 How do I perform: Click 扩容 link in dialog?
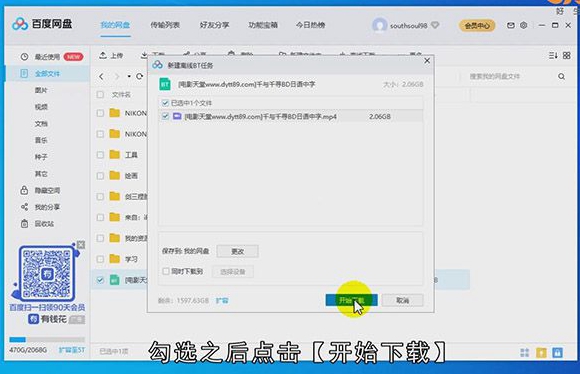point(222,300)
